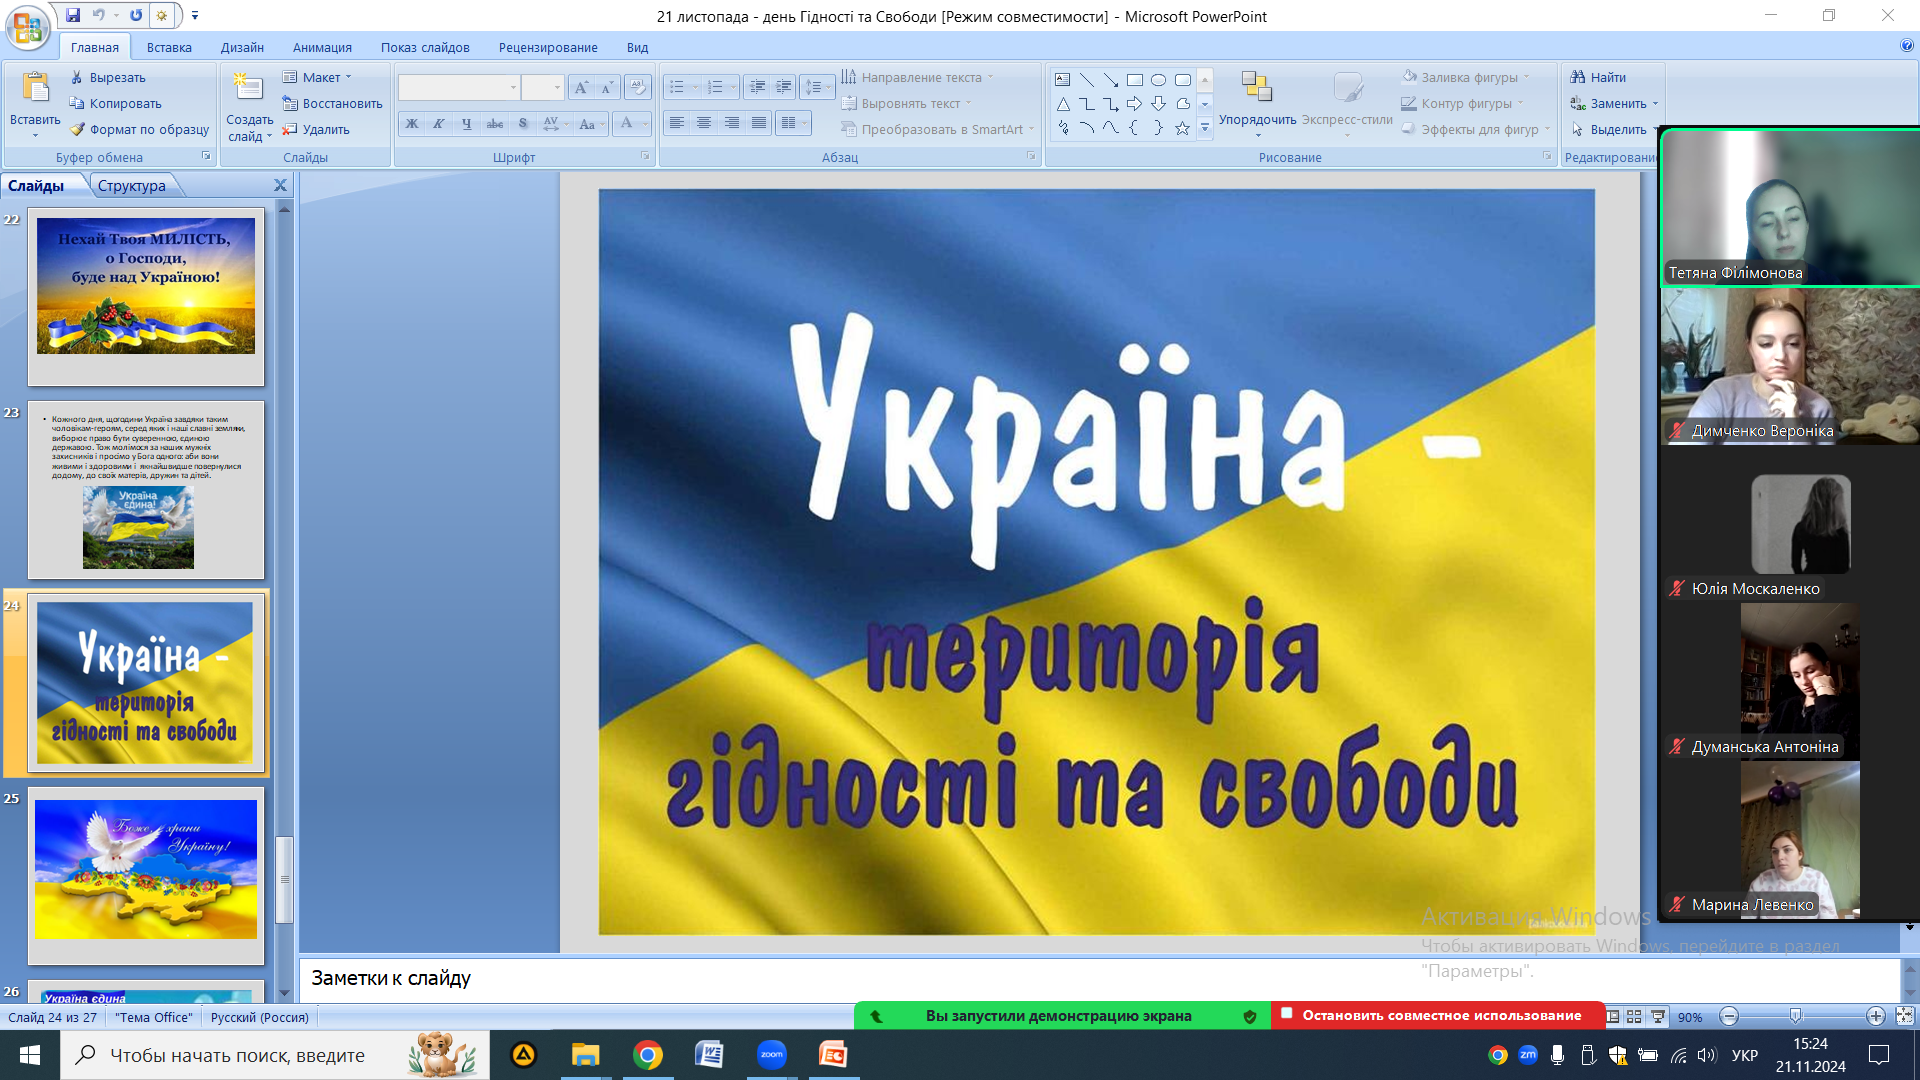1920x1080 pixels.
Task: Click Остановить совместное использование button
Action: point(1439,1015)
